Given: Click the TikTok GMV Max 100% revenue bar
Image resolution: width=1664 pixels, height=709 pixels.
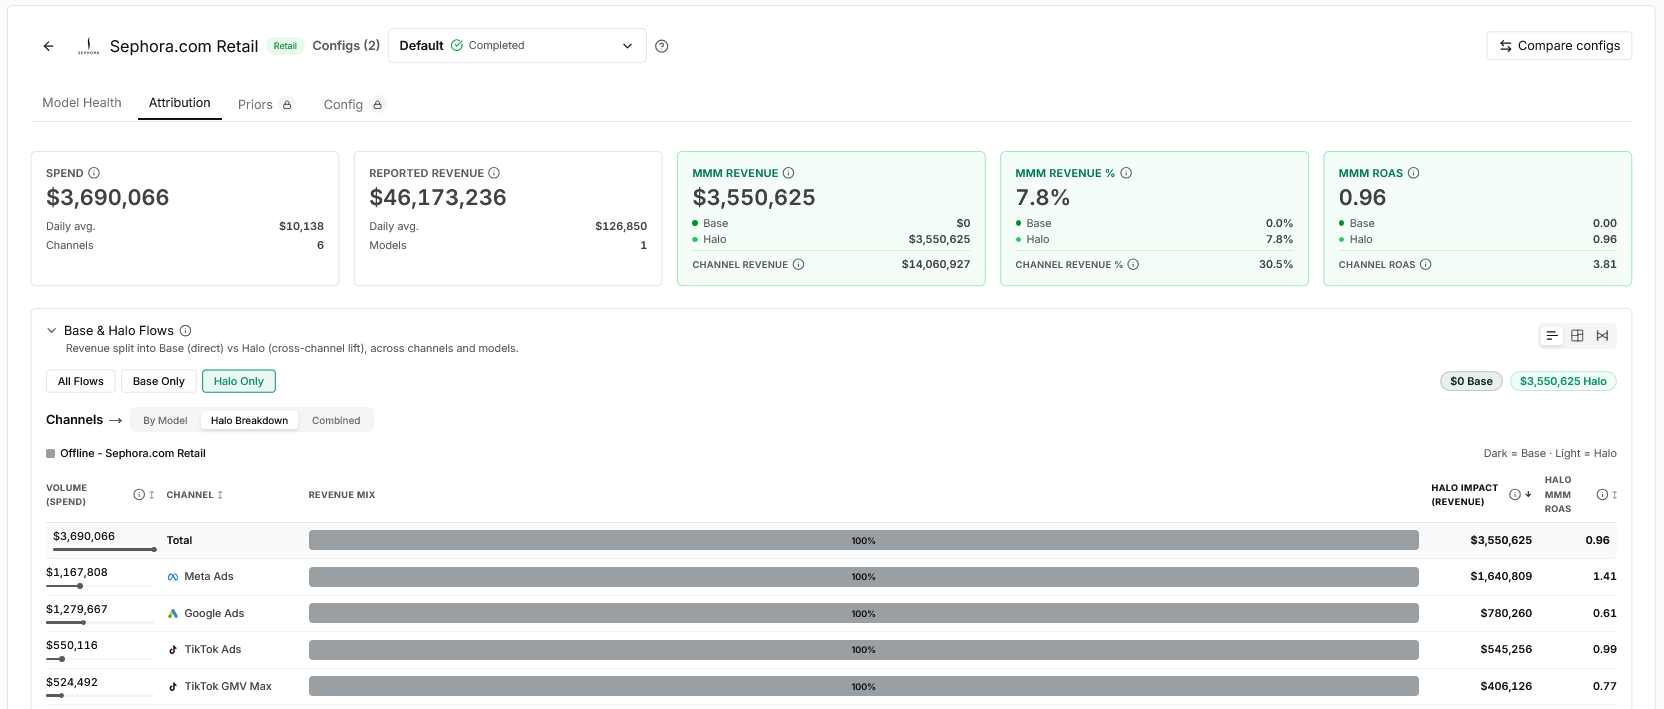Looking at the screenshot, I should pos(863,687).
